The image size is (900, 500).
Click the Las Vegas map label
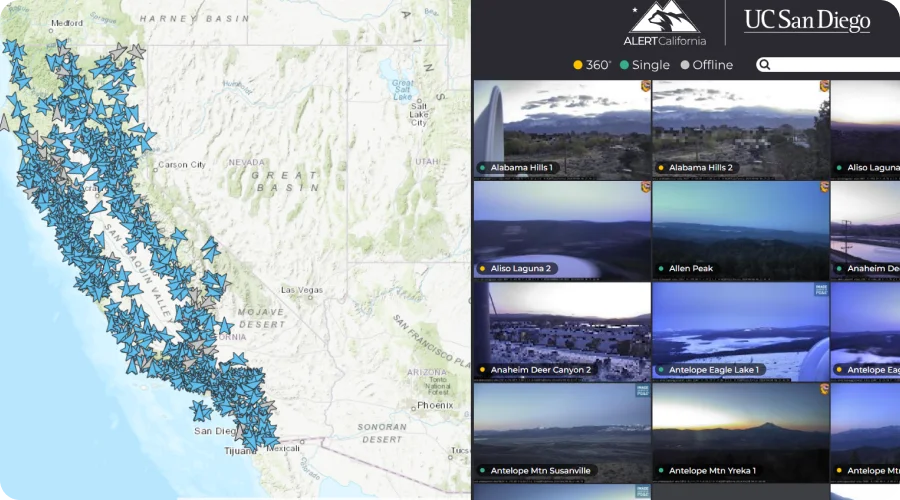[x=301, y=290]
